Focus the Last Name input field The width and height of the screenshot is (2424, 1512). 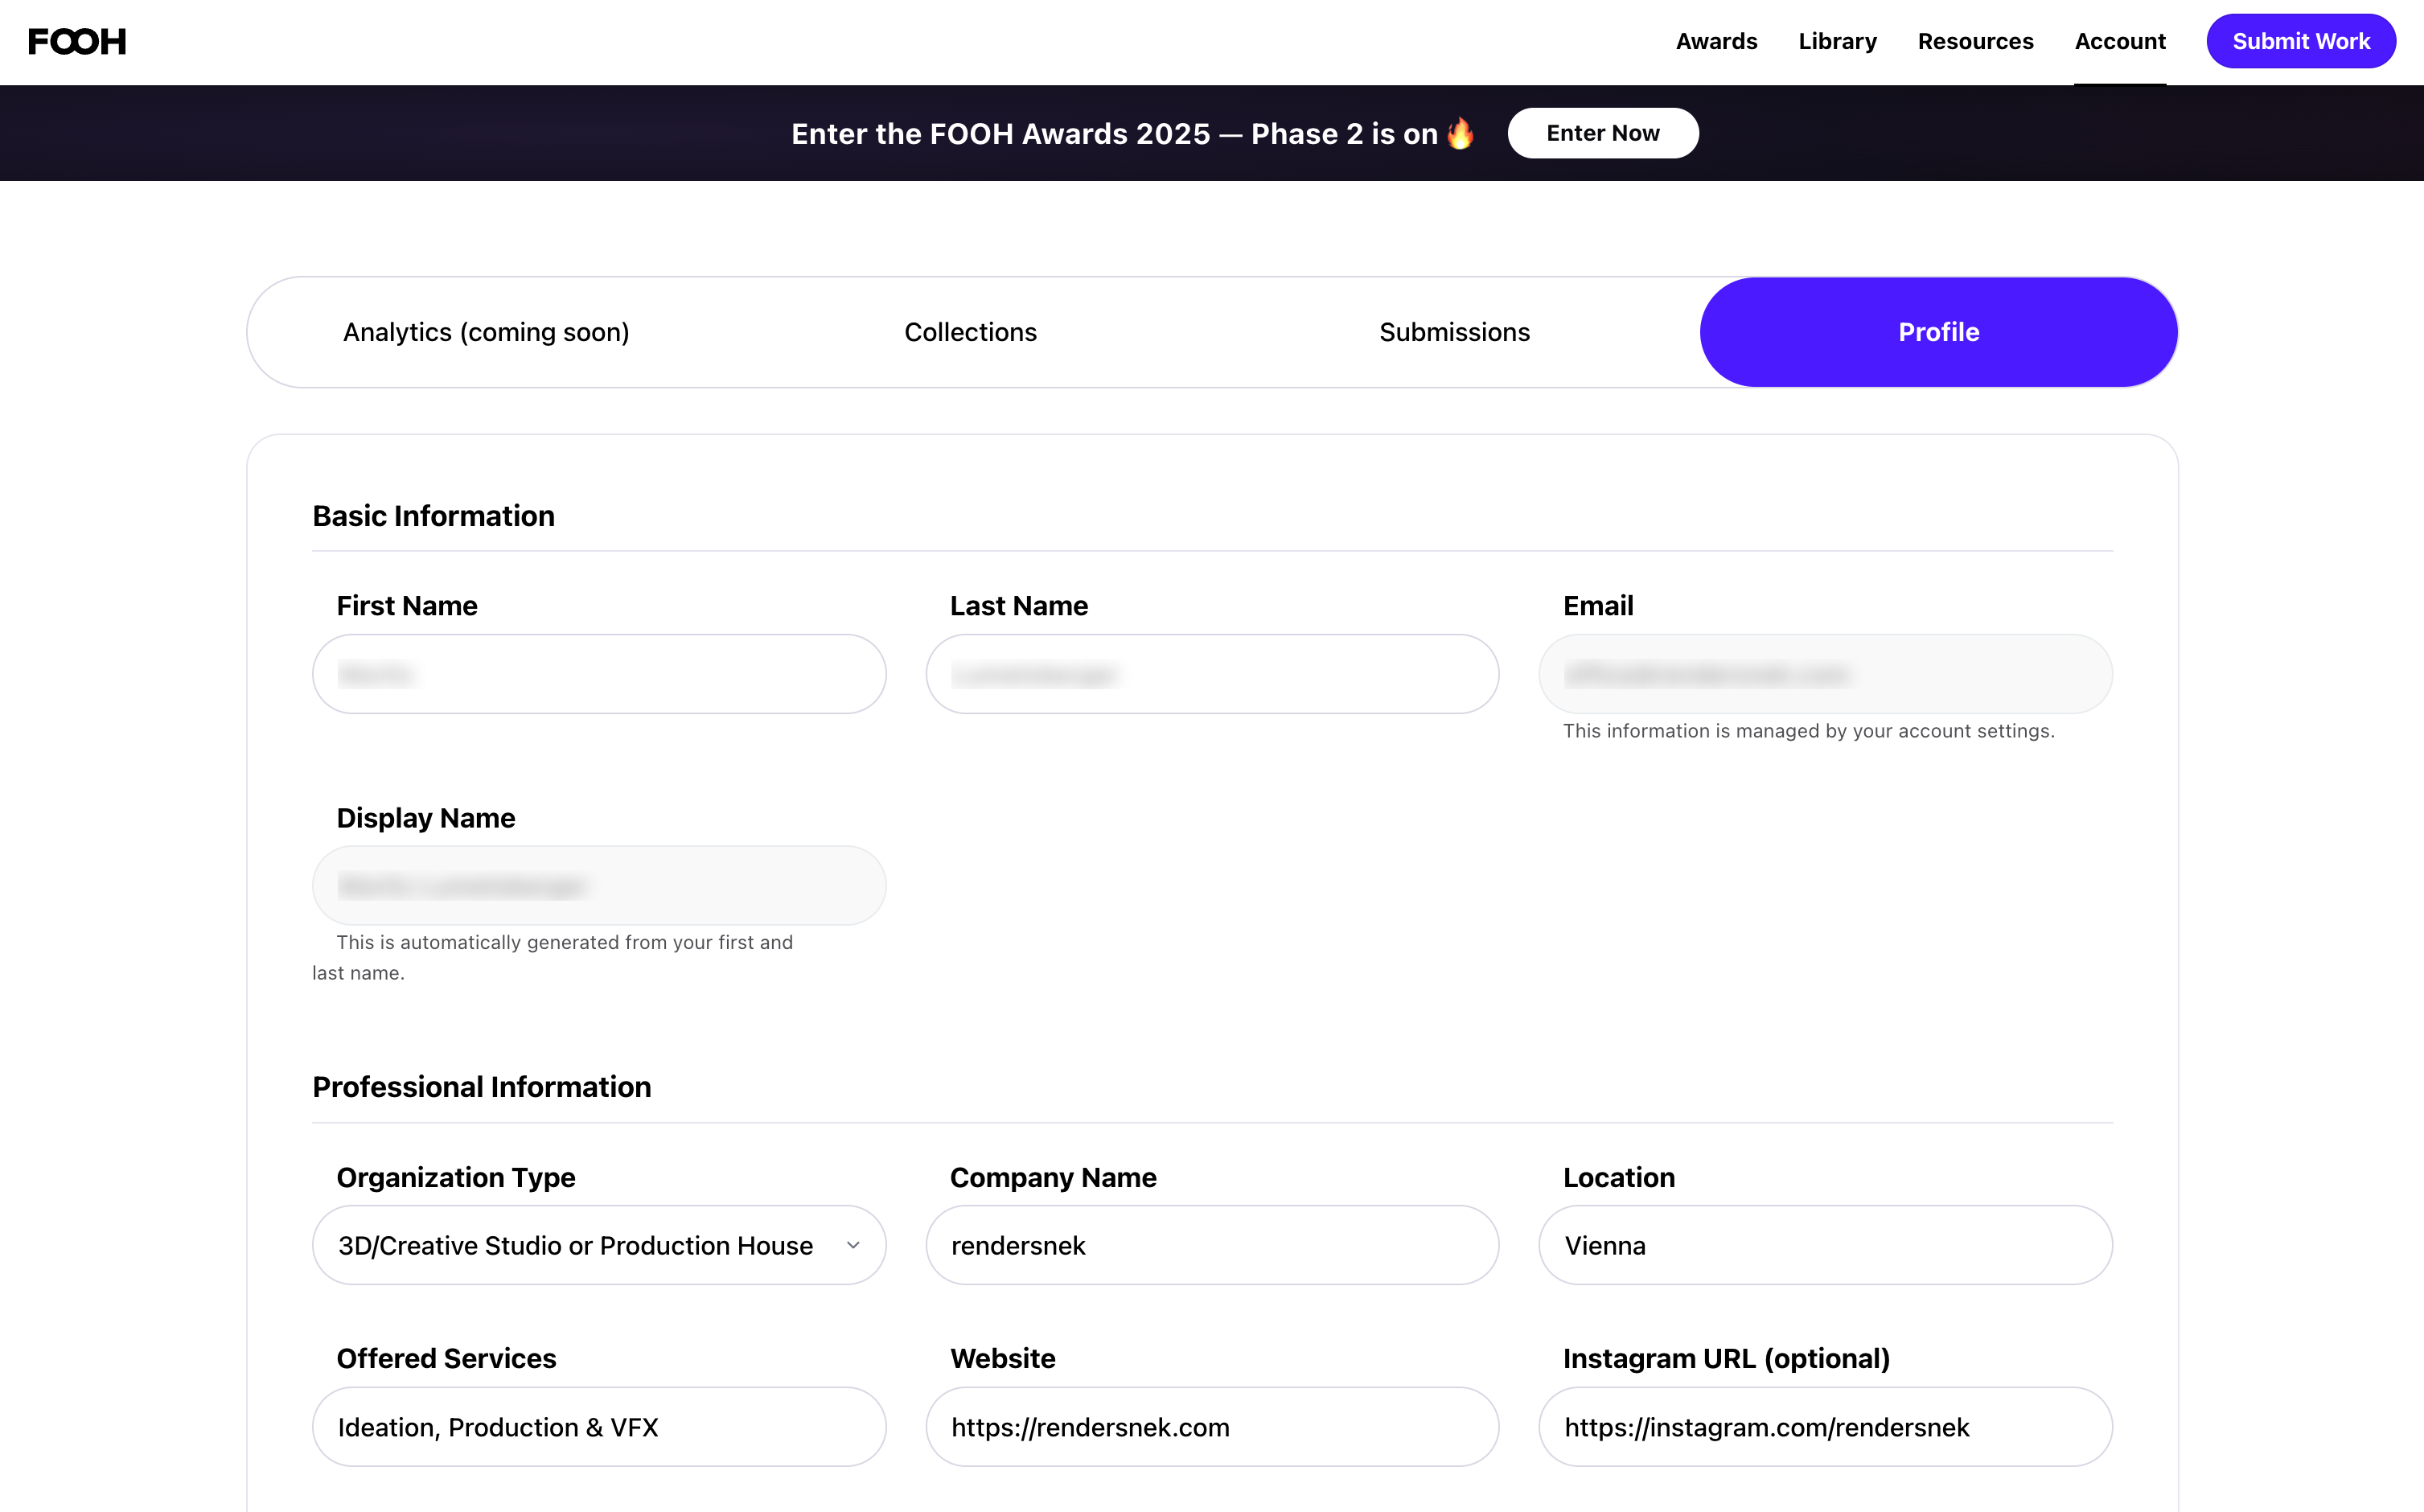click(1212, 674)
